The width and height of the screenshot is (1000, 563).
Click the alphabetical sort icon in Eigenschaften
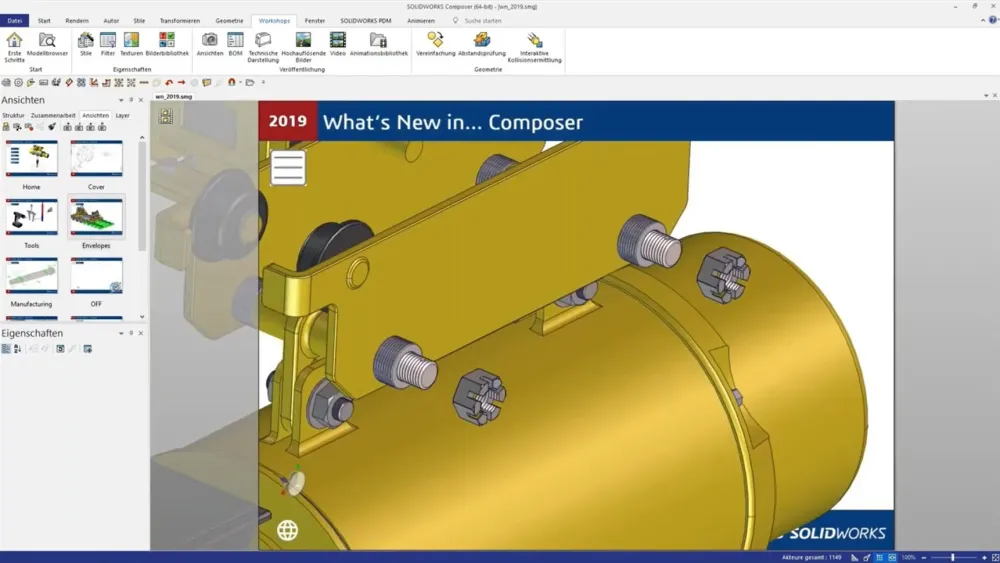coord(17,349)
